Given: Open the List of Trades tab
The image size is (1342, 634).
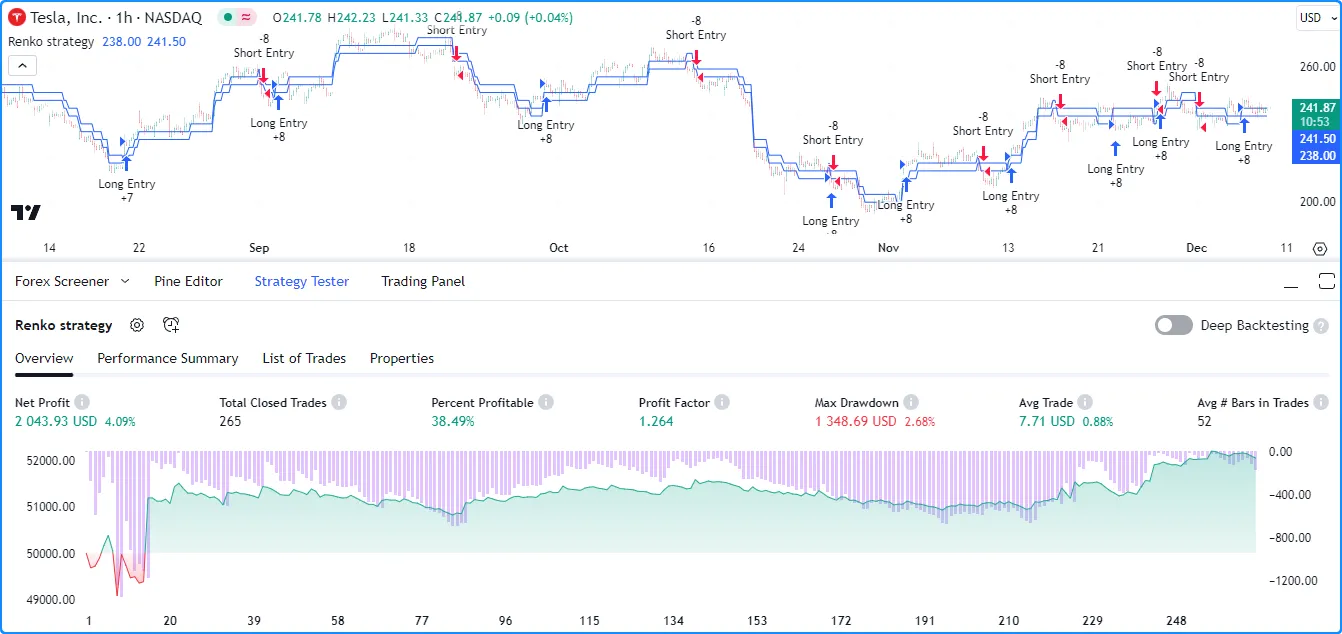Looking at the screenshot, I should [x=304, y=358].
